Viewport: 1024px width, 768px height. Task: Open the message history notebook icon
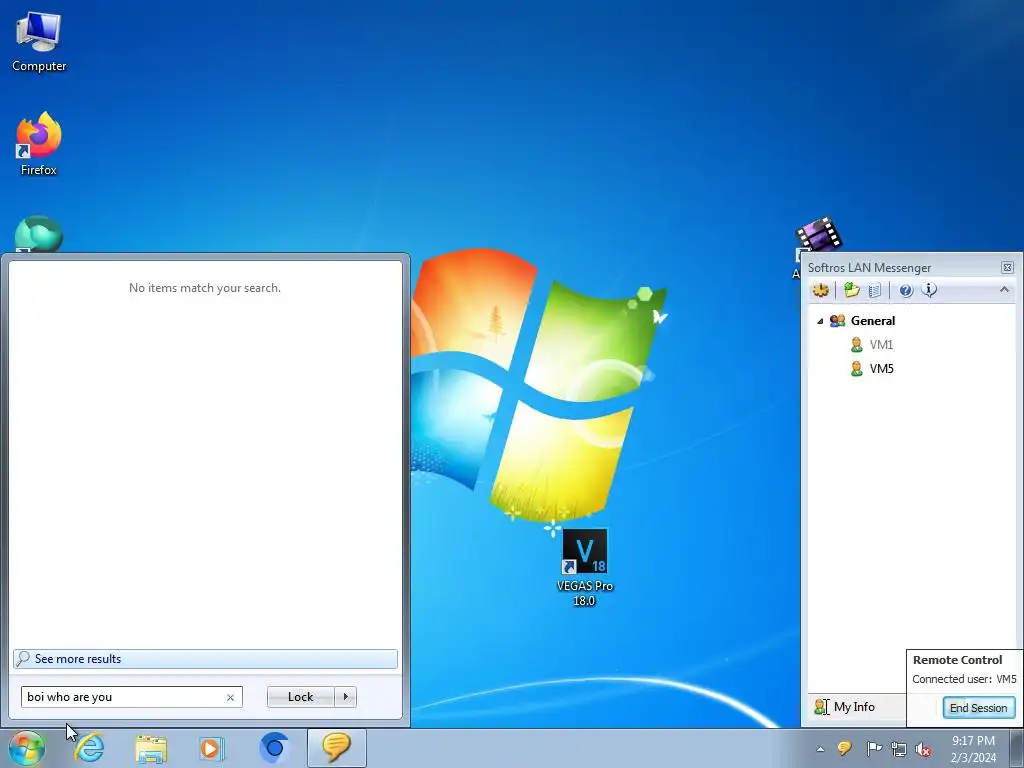pyautogui.click(x=874, y=290)
